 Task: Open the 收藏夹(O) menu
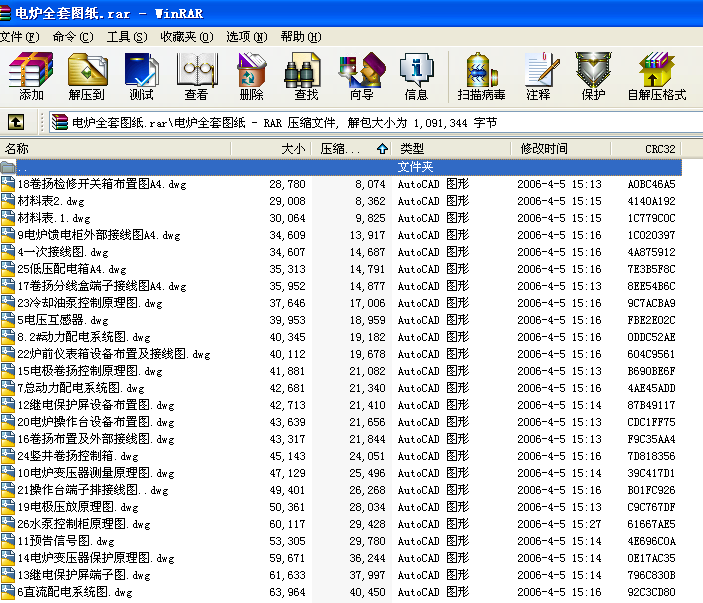[187, 37]
